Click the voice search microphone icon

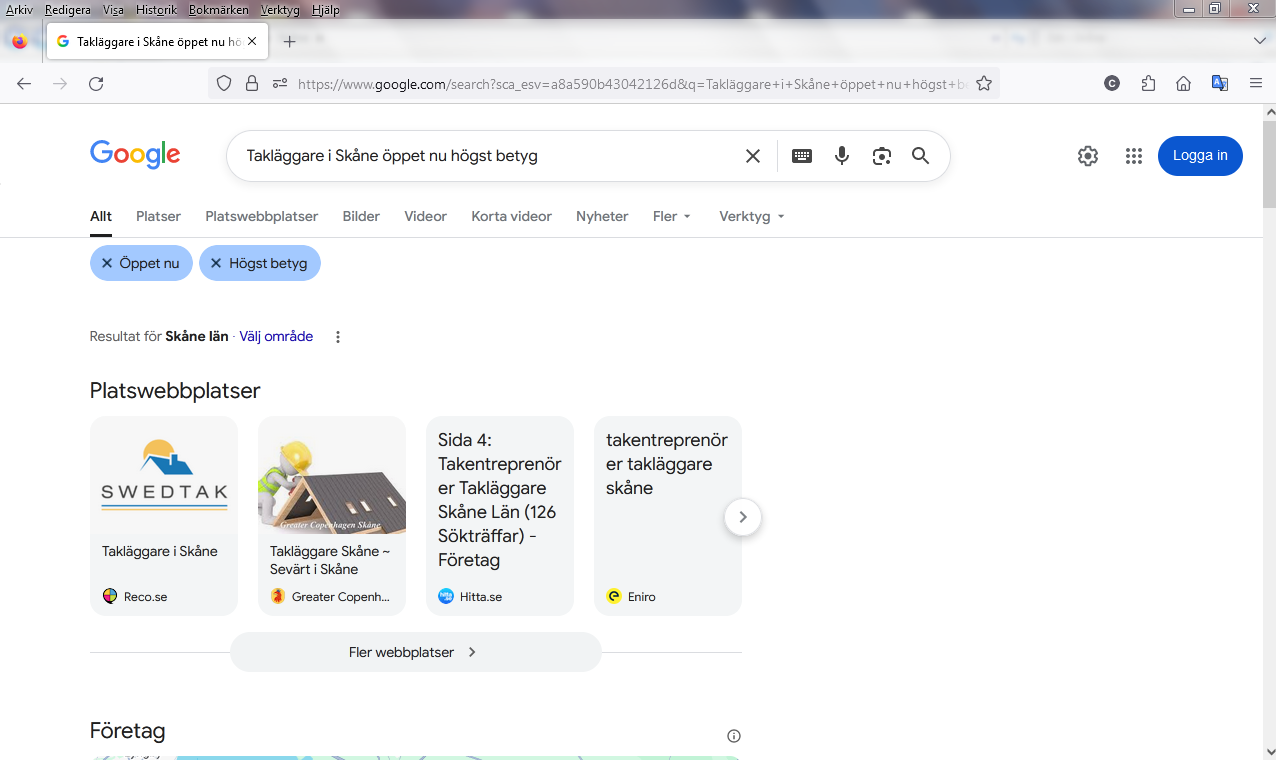pyautogui.click(x=842, y=156)
